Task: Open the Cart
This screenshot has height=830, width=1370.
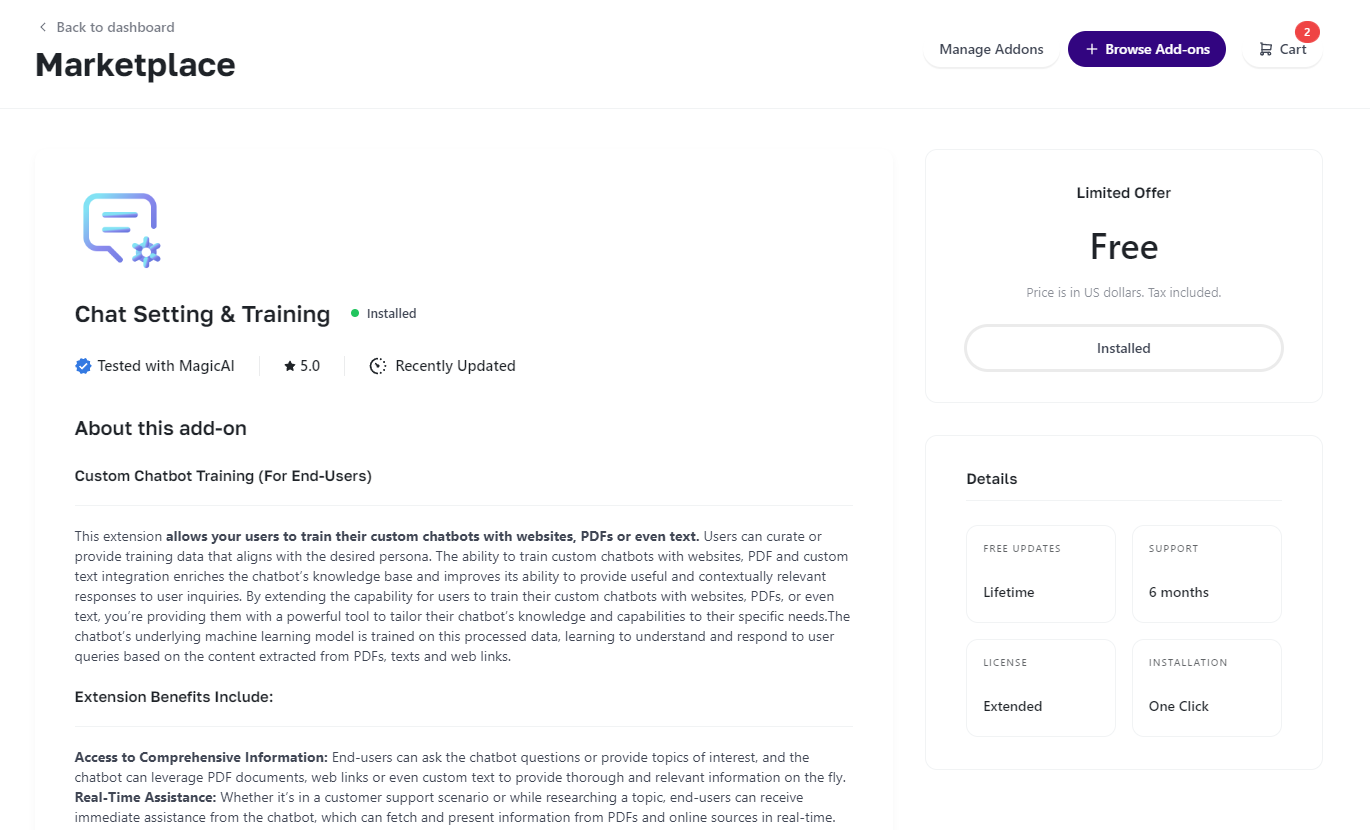Action: pyautogui.click(x=1282, y=49)
